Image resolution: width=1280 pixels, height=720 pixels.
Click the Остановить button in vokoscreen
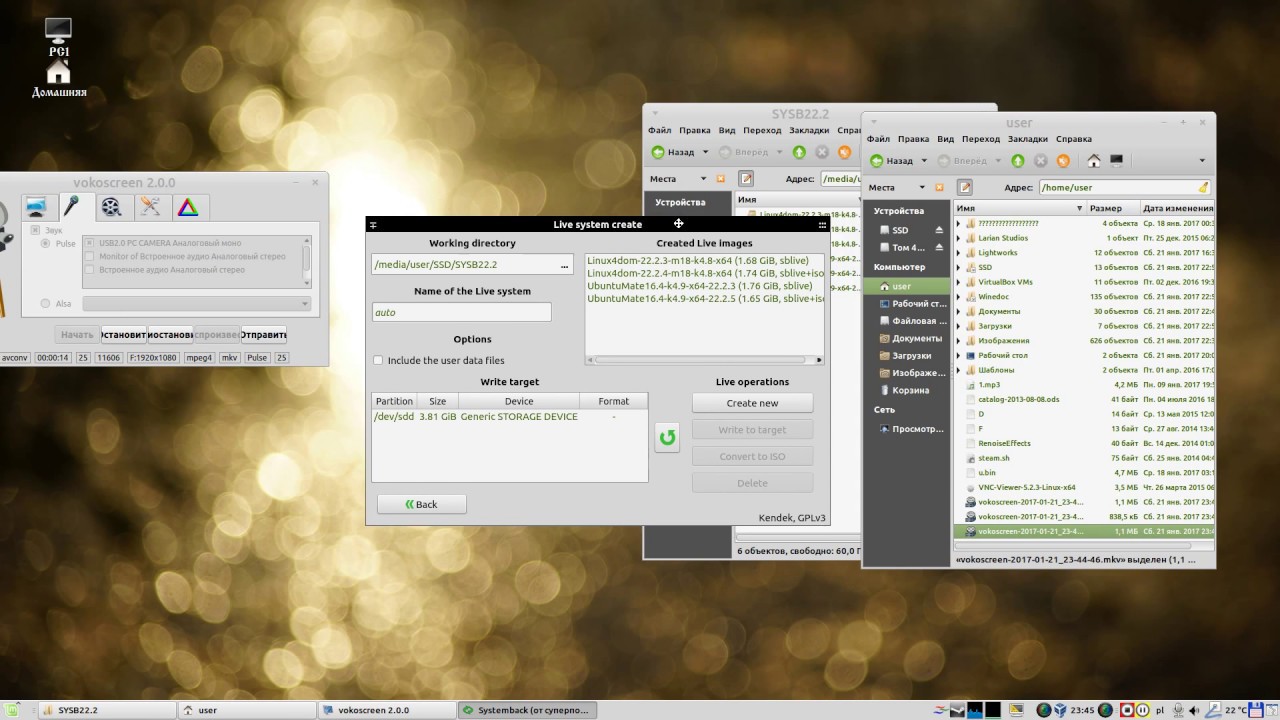click(123, 334)
